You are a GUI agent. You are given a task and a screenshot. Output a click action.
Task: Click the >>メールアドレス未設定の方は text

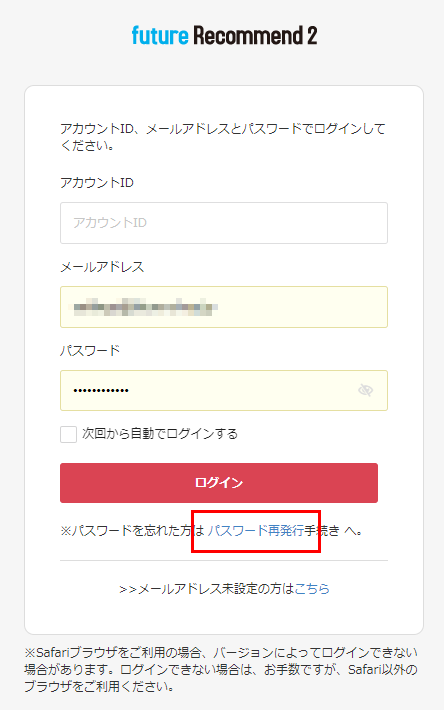207,589
